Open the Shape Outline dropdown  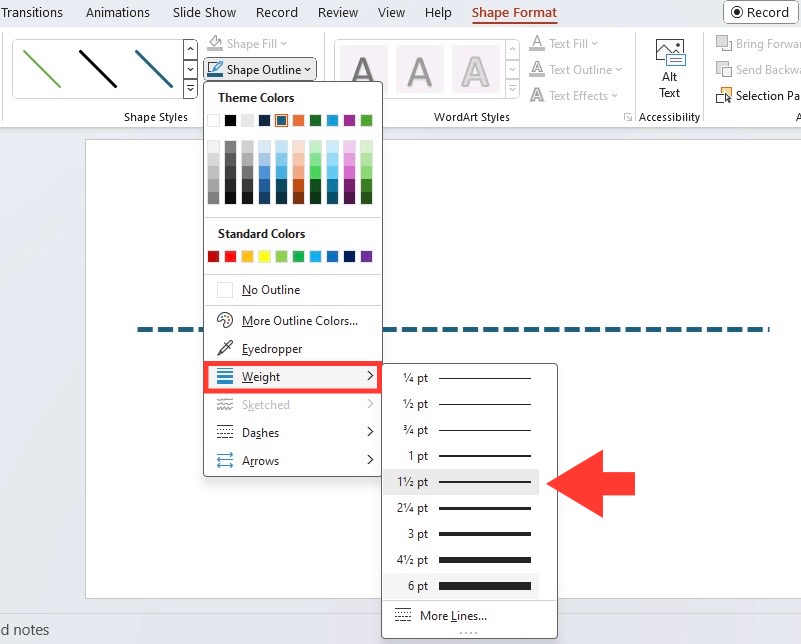(260, 69)
